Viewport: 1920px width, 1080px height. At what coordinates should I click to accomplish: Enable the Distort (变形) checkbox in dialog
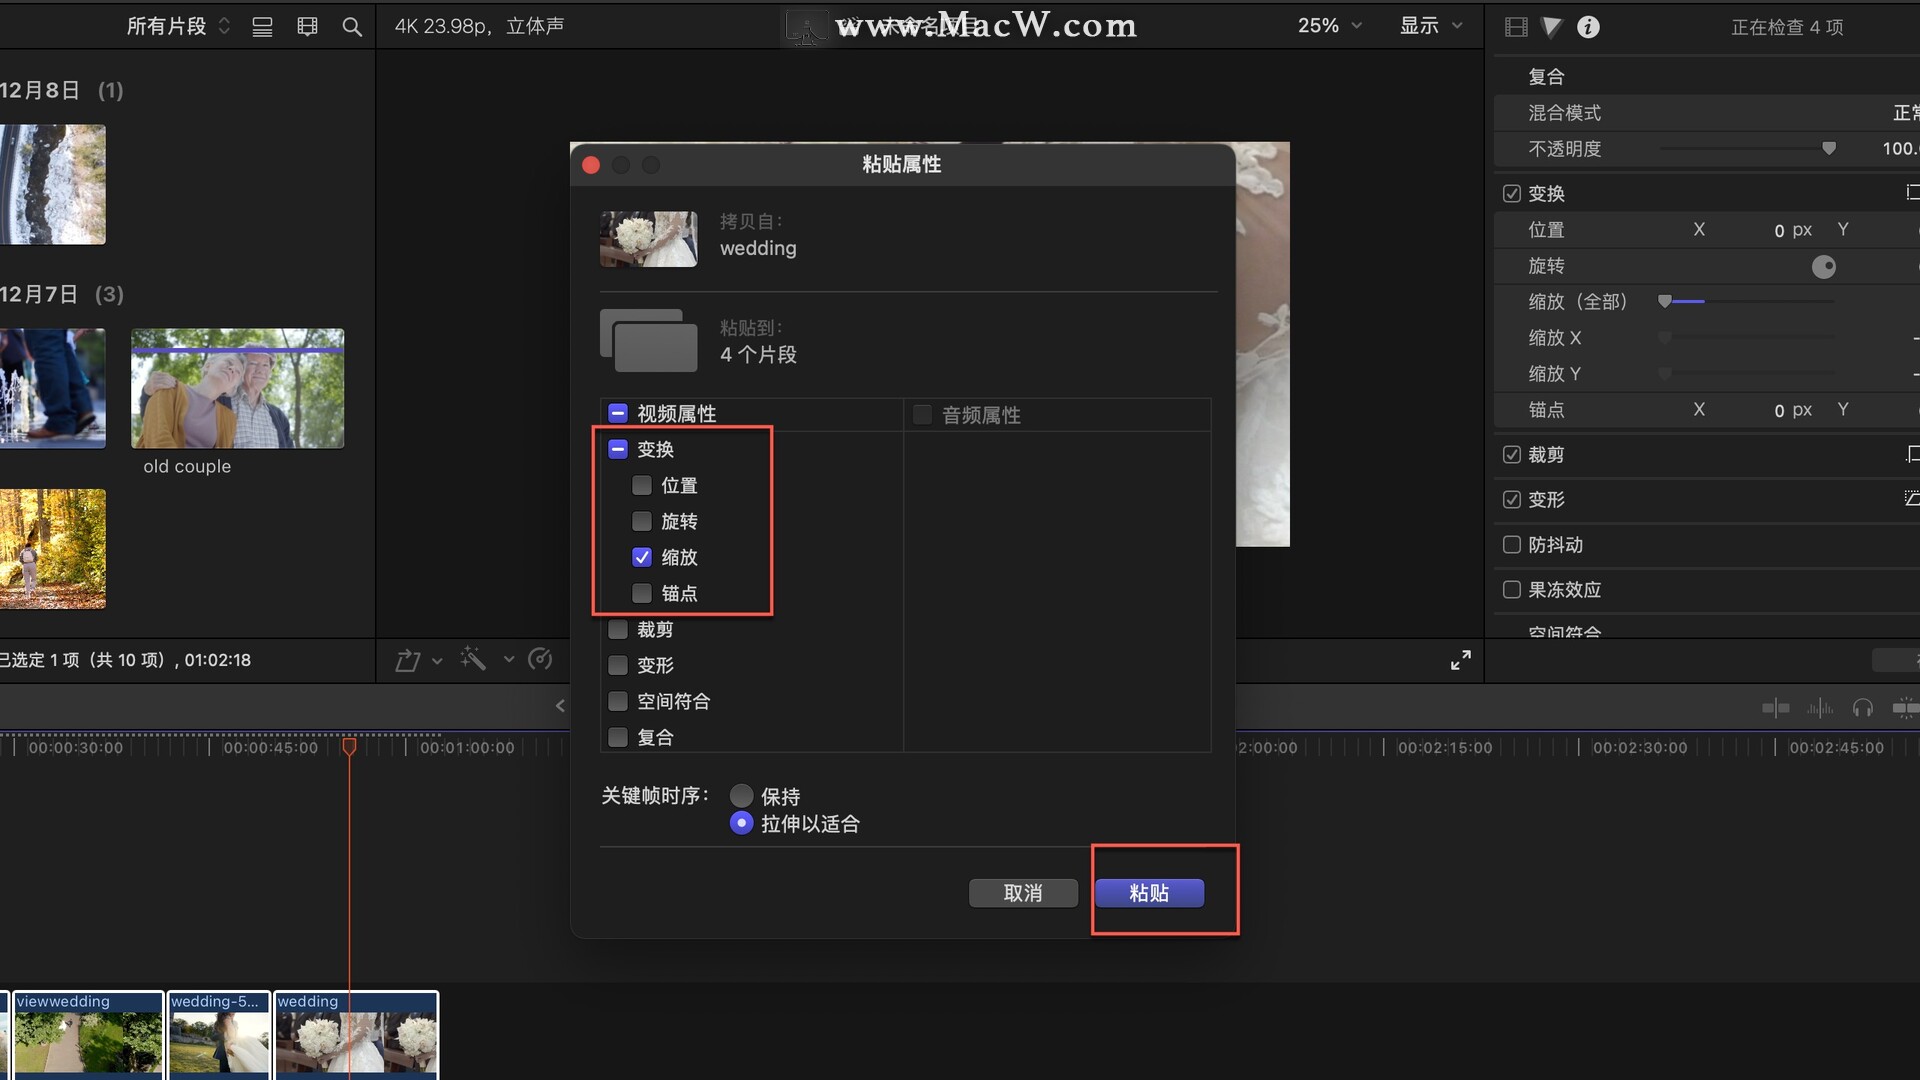(x=618, y=665)
